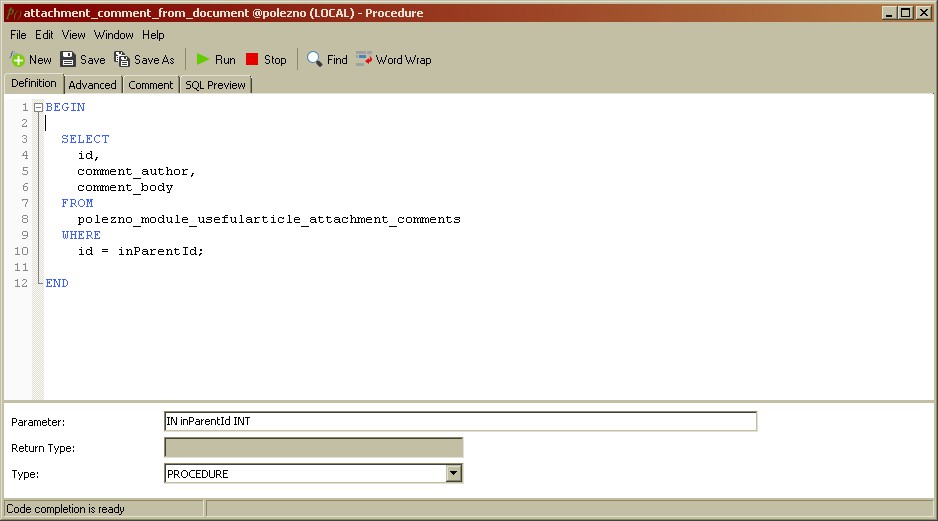This screenshot has width=938, height=521.
Task: Click the Word Wrap text button
Action: [x=404, y=60]
